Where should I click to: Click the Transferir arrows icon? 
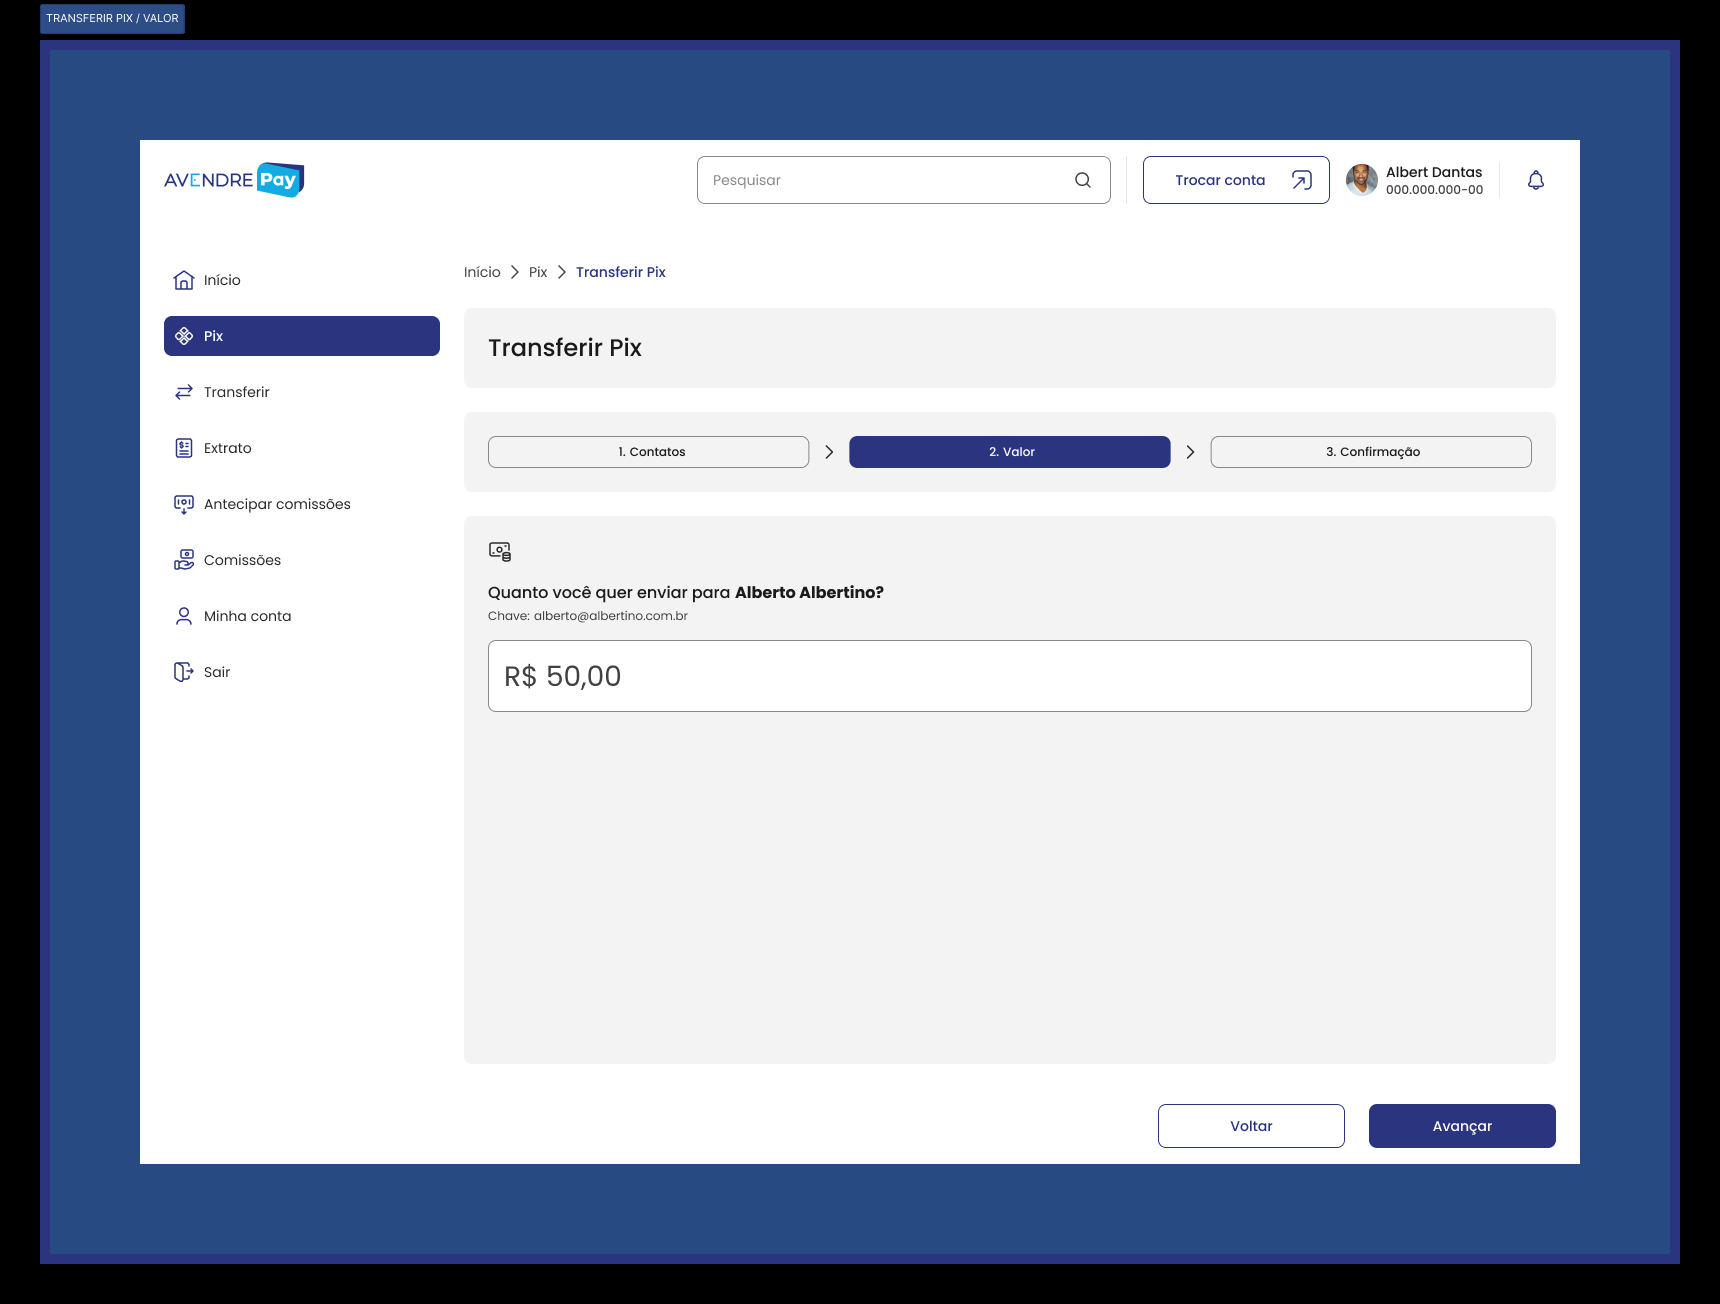click(x=184, y=392)
